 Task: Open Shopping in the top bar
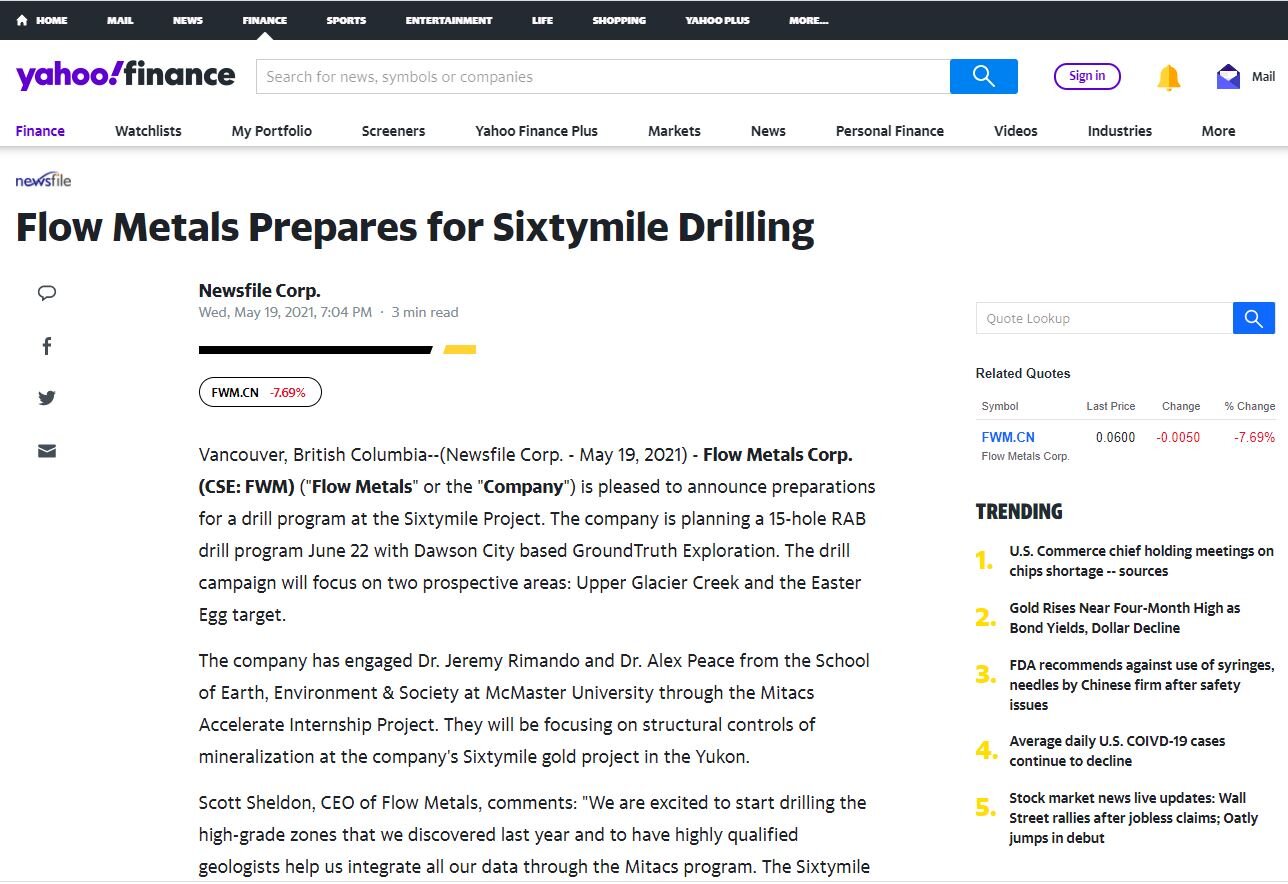(x=619, y=20)
